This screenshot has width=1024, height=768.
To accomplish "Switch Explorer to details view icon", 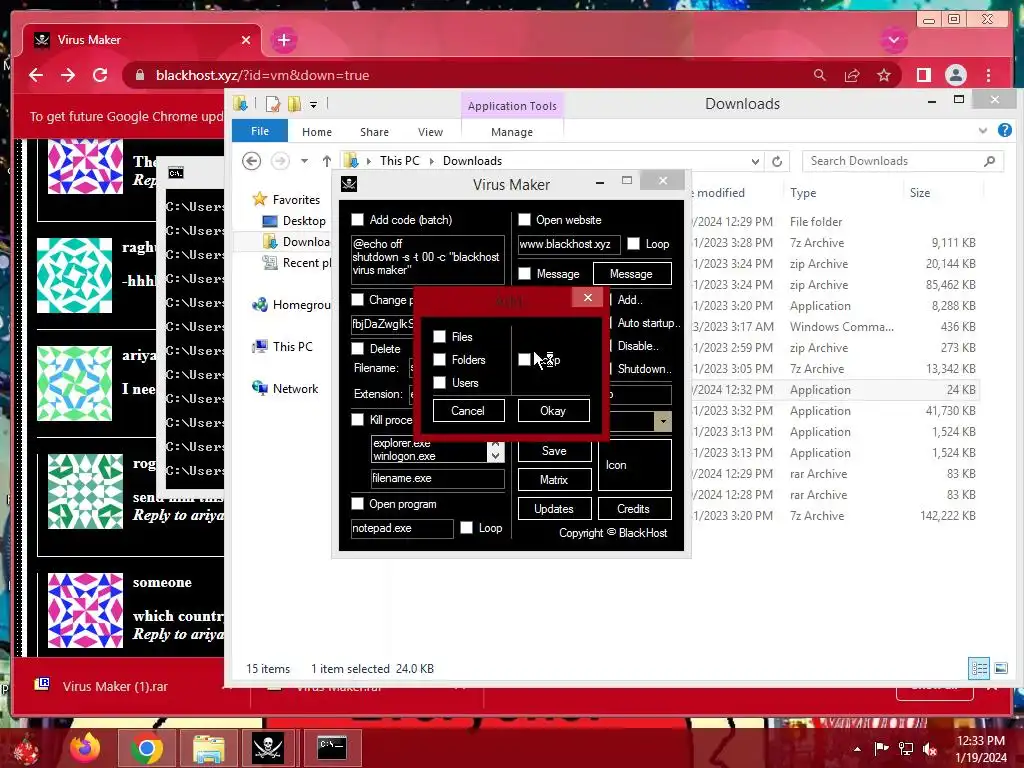I will 979,668.
